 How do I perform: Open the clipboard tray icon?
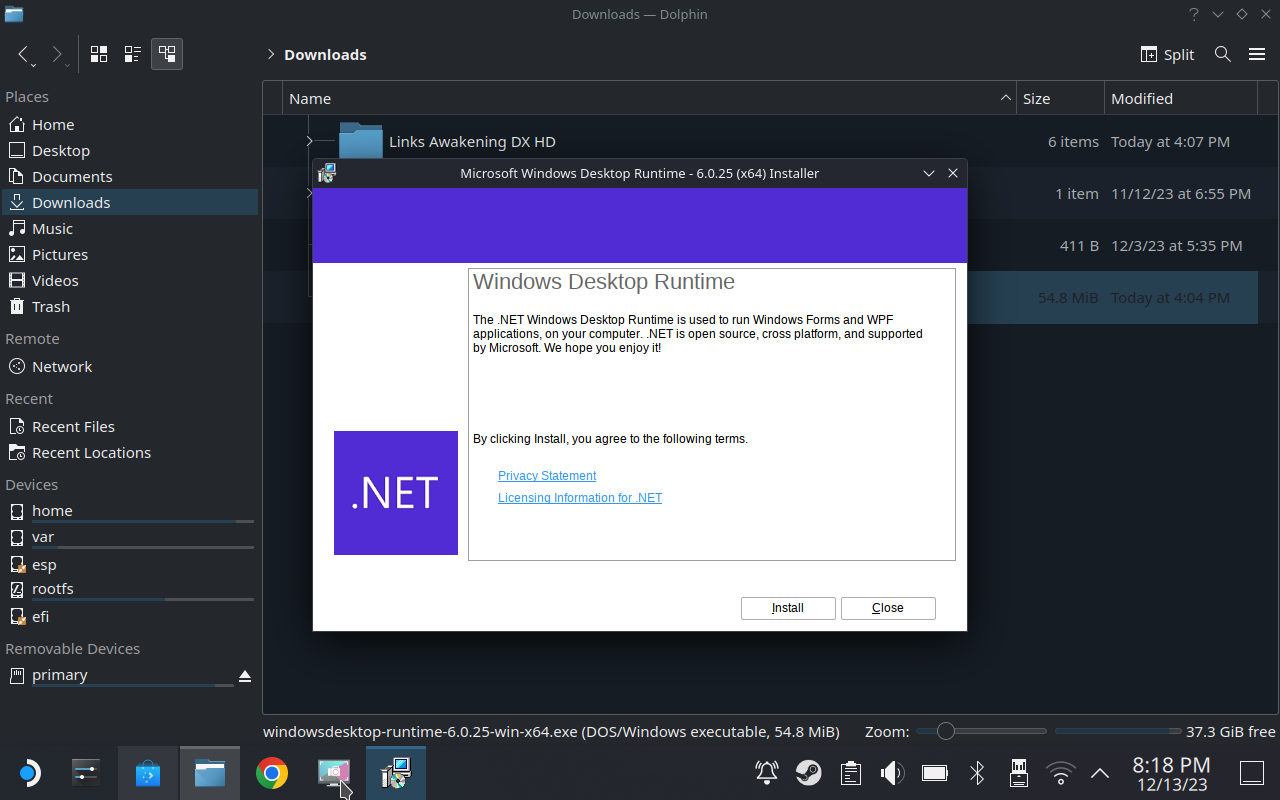coord(851,773)
